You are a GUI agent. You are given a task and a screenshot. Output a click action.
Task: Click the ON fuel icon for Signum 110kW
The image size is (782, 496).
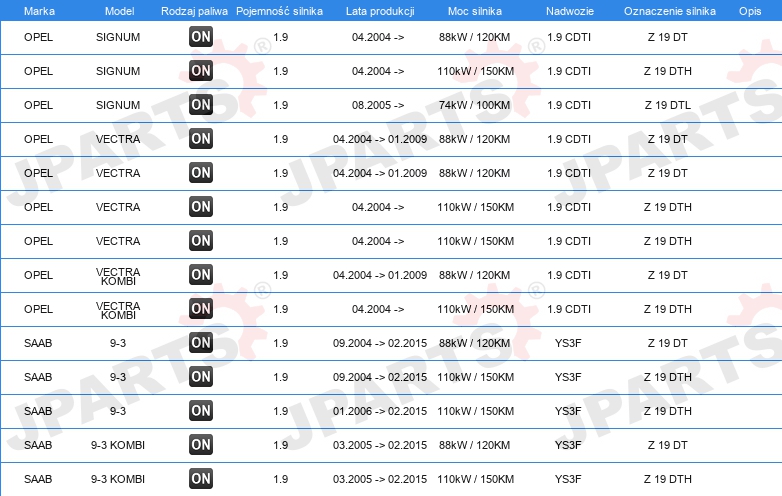tap(201, 71)
